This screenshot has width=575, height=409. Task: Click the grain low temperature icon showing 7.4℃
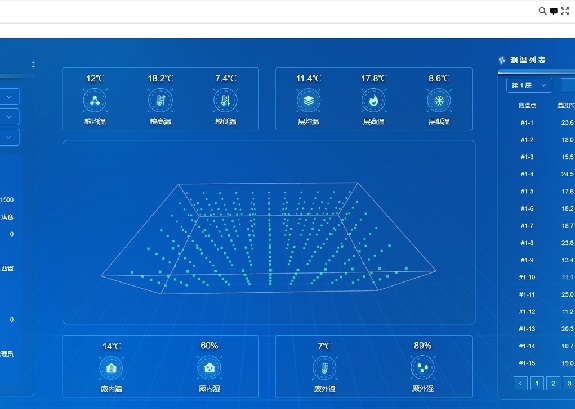coord(226,100)
